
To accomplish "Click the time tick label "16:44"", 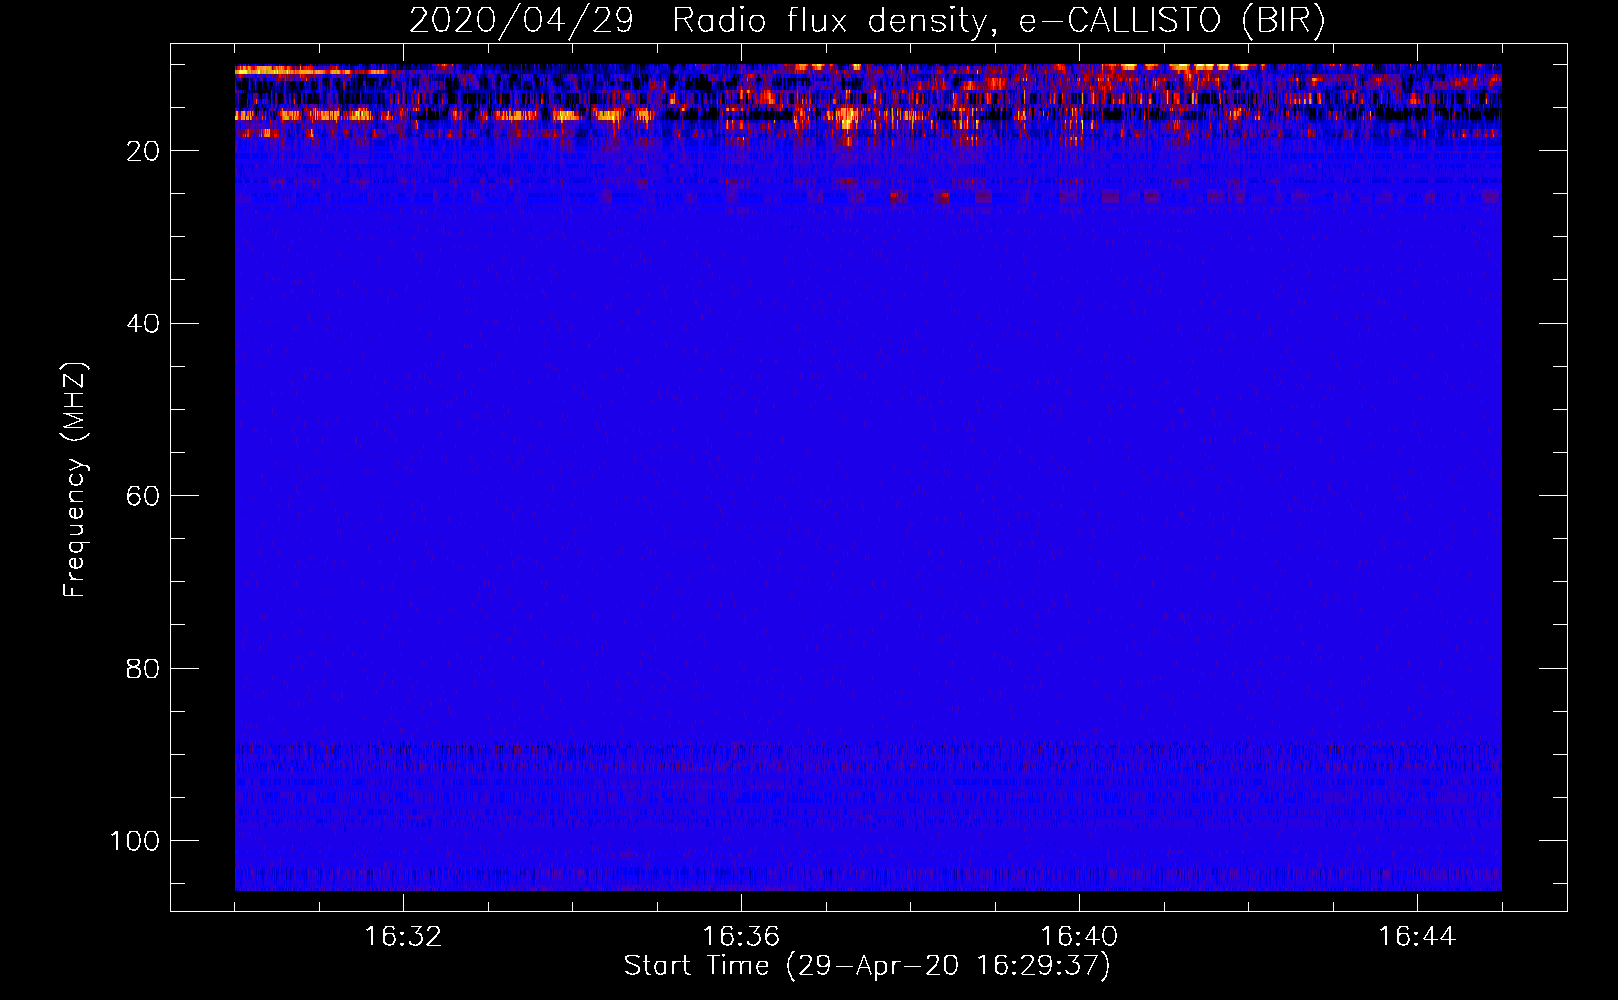I will (x=1417, y=937).
